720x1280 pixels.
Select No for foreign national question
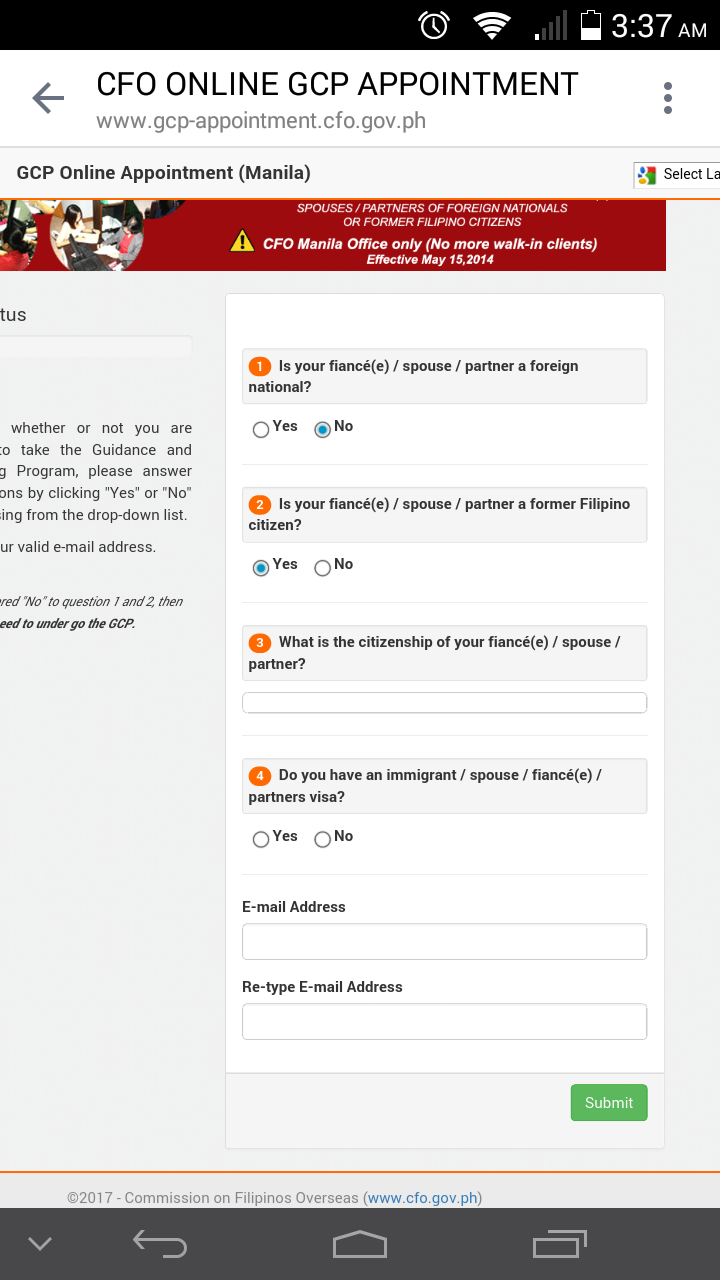coord(322,430)
